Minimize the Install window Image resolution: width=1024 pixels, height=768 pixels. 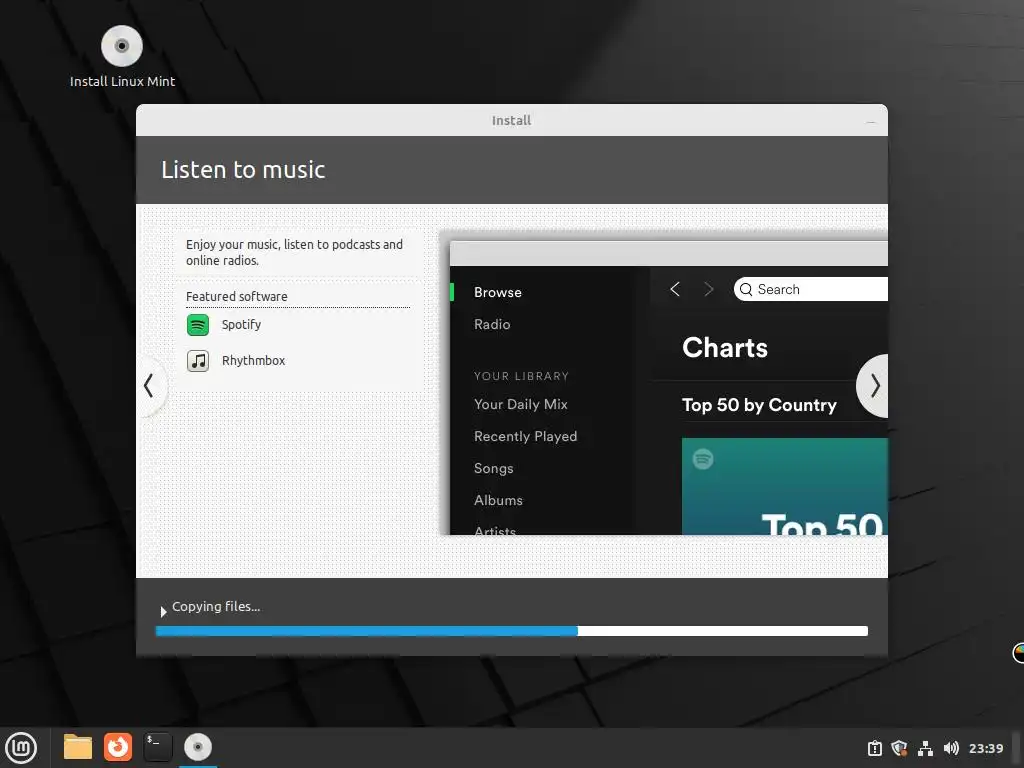[871, 121]
